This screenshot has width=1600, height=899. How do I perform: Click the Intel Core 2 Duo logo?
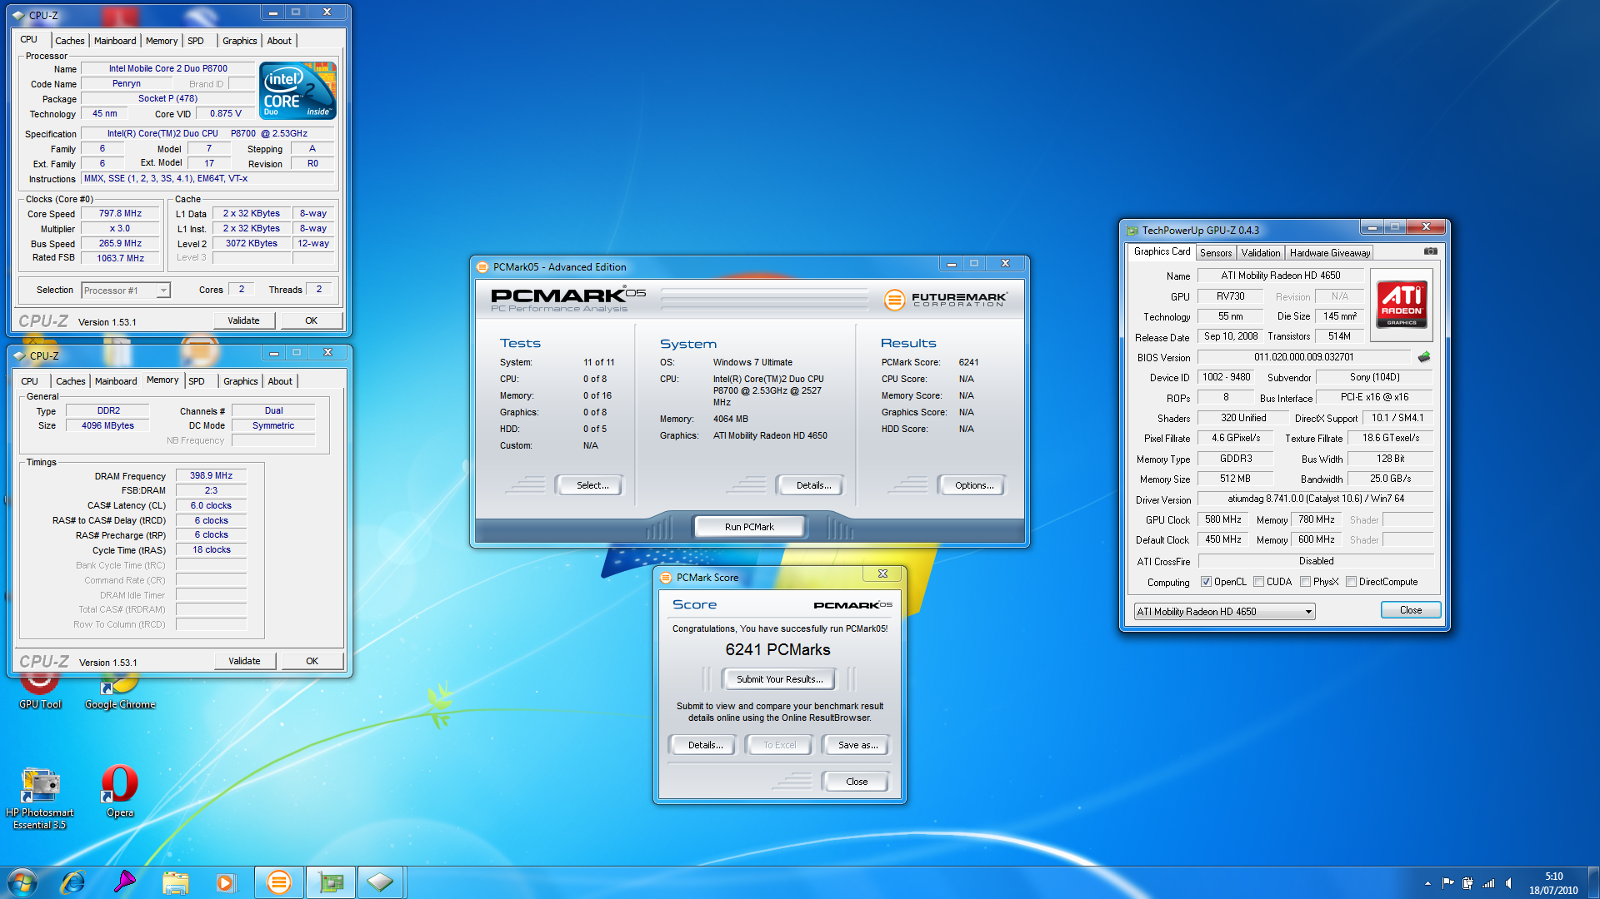pos(298,91)
